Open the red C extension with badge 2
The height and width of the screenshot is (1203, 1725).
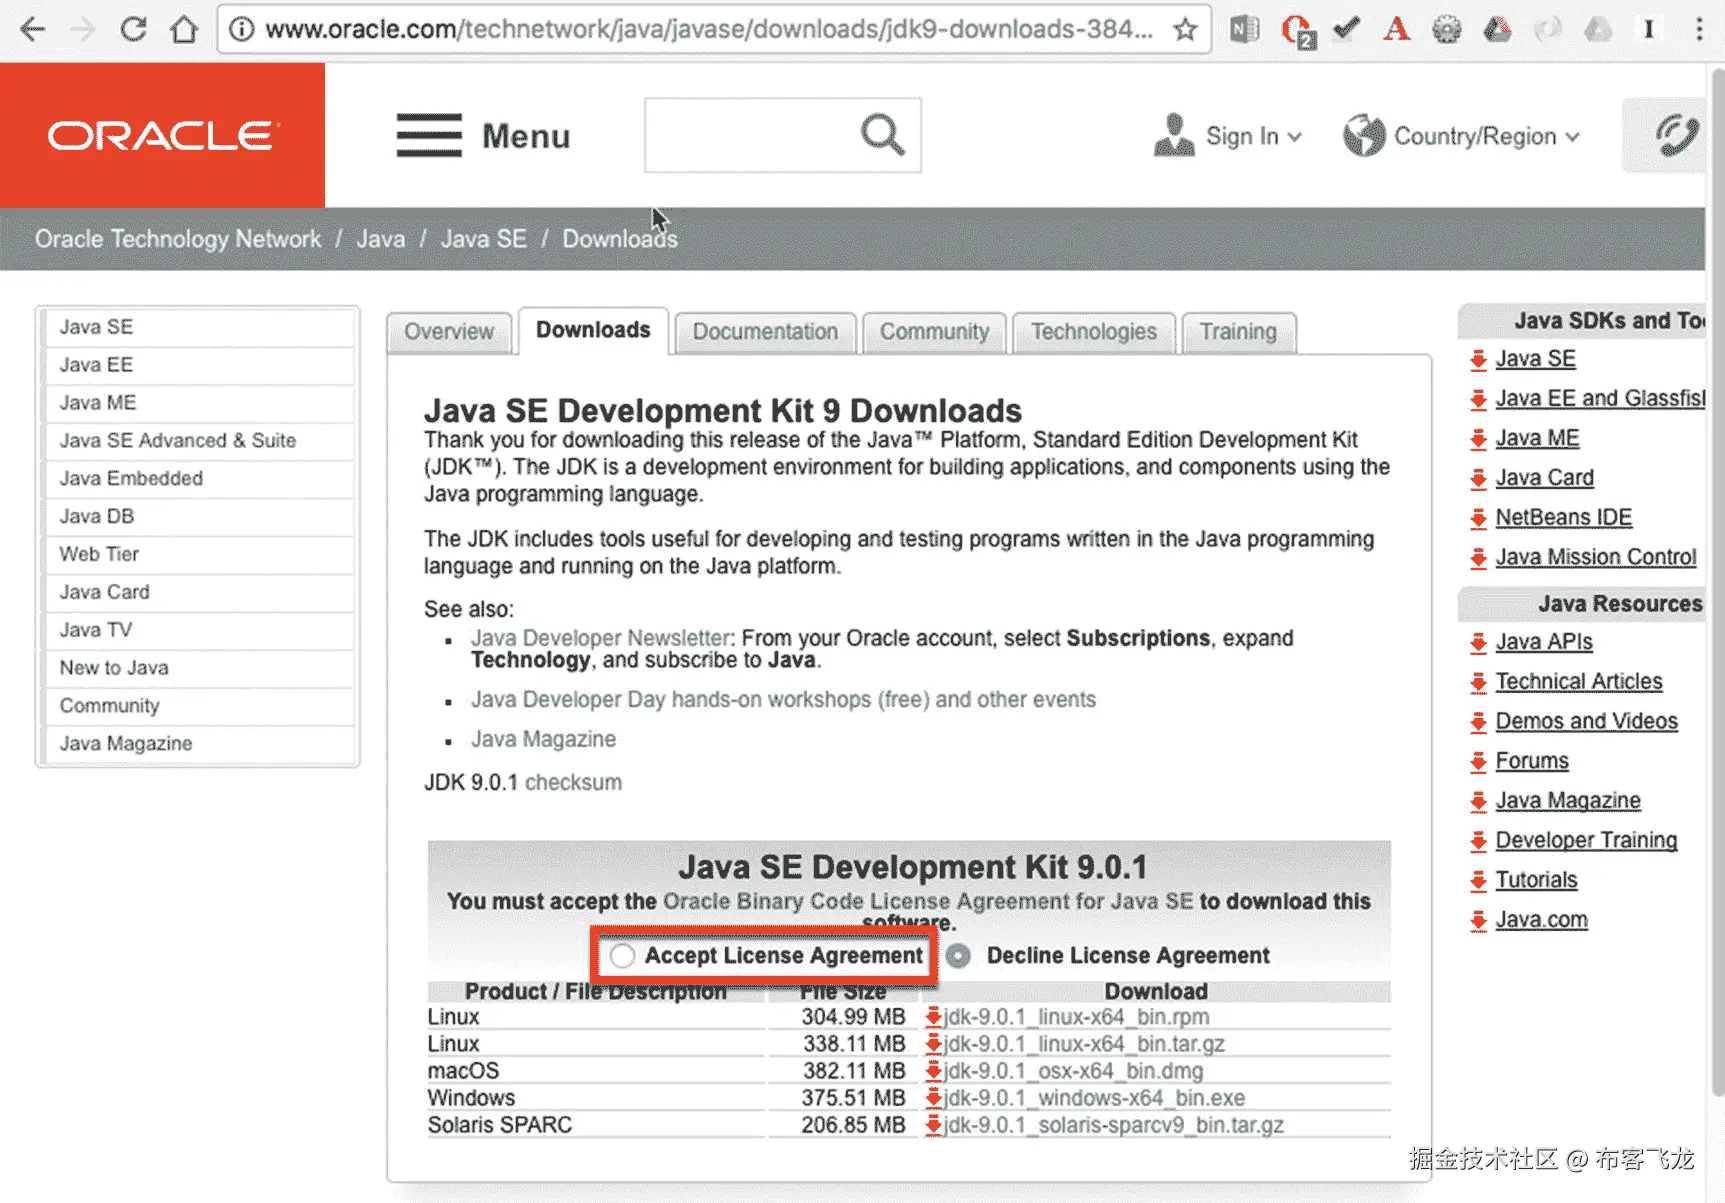point(1297,30)
